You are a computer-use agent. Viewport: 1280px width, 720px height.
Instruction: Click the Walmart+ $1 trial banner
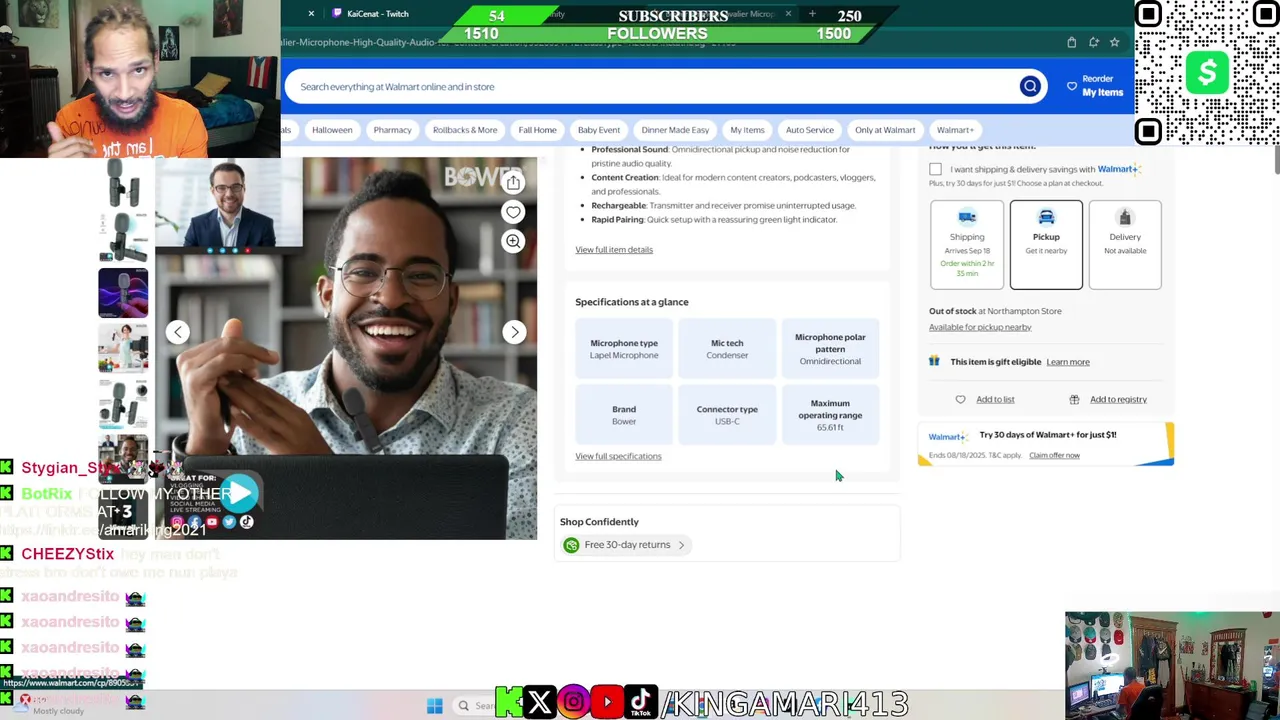pos(1046,444)
